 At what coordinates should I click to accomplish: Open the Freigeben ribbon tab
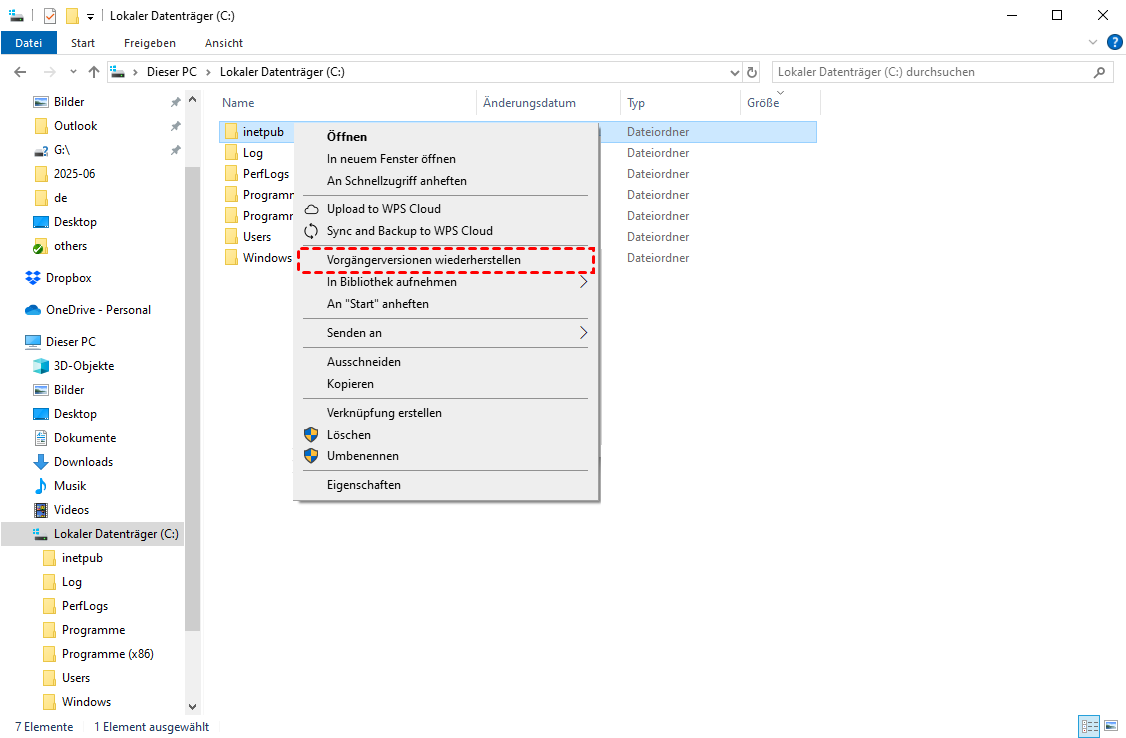149,43
